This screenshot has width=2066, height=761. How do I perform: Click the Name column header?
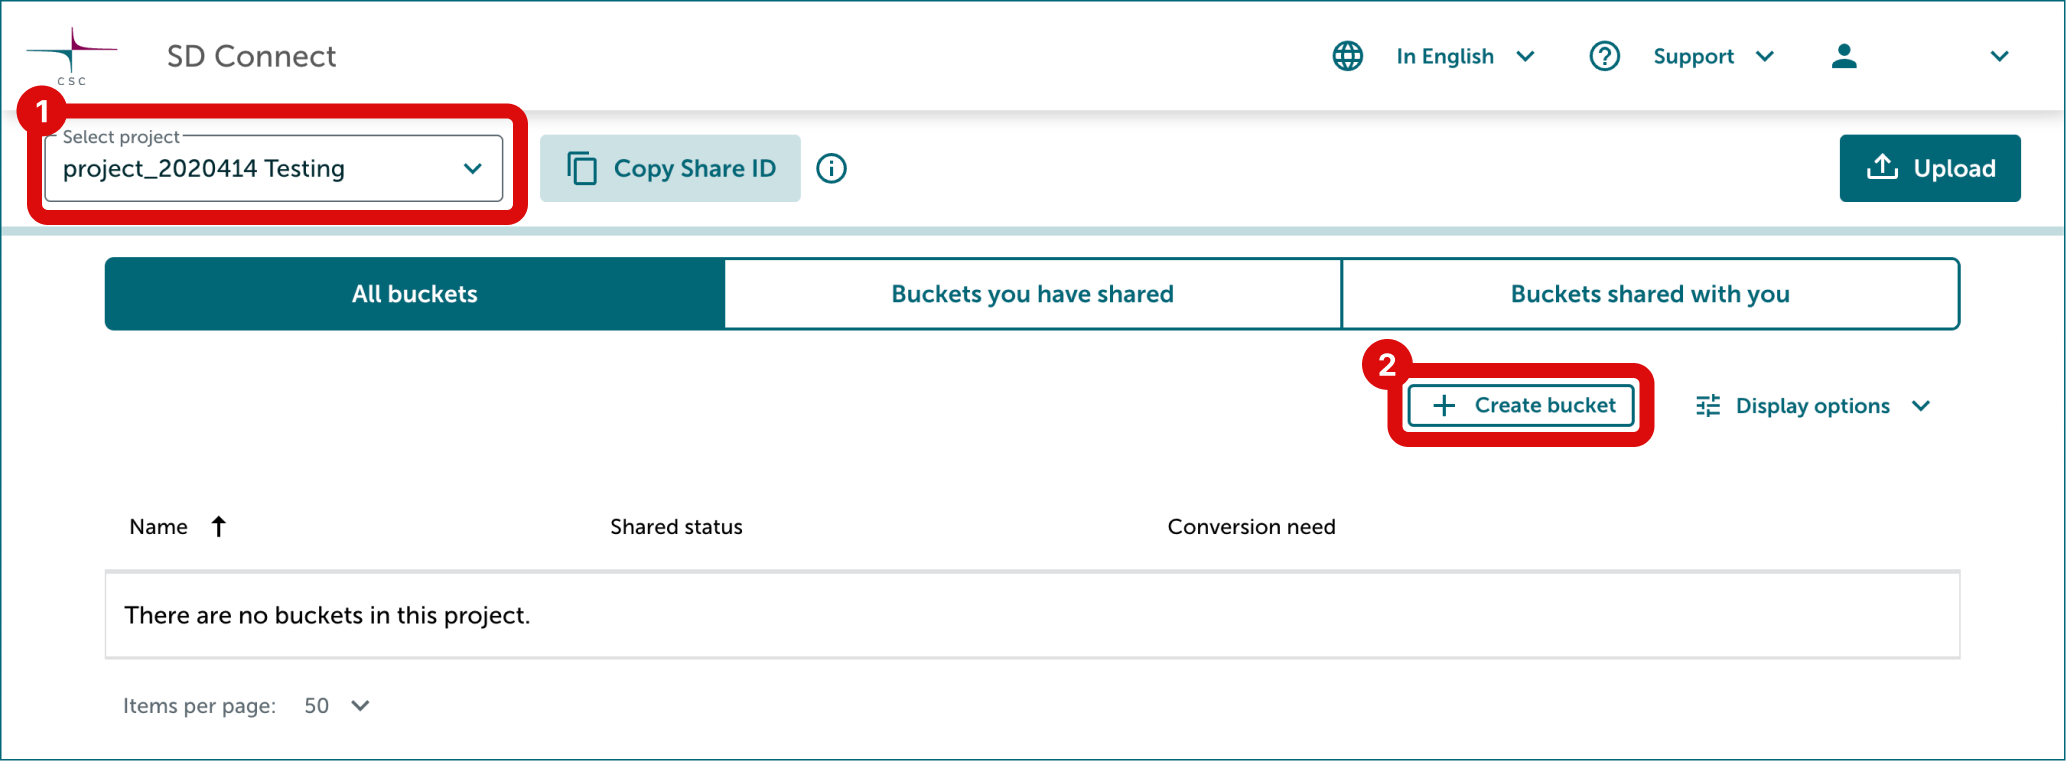pyautogui.click(x=158, y=526)
